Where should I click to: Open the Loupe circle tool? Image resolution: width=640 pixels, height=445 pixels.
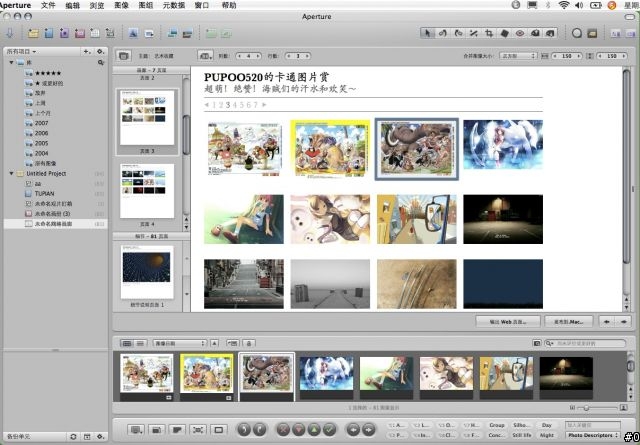[576, 33]
